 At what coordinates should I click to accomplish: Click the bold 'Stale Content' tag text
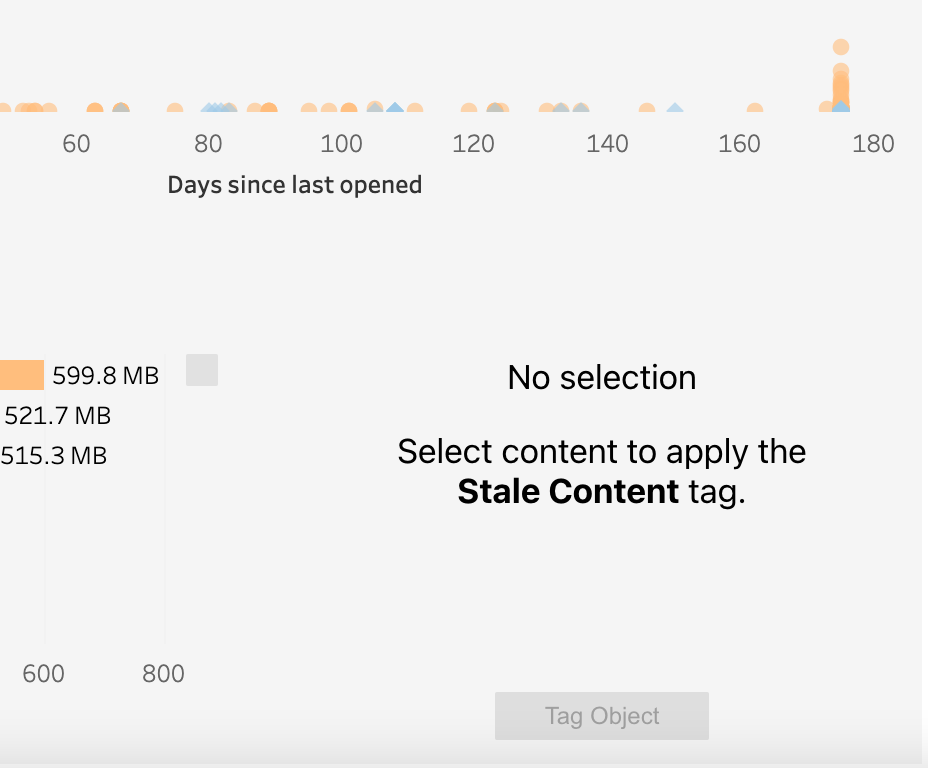[x=568, y=492]
